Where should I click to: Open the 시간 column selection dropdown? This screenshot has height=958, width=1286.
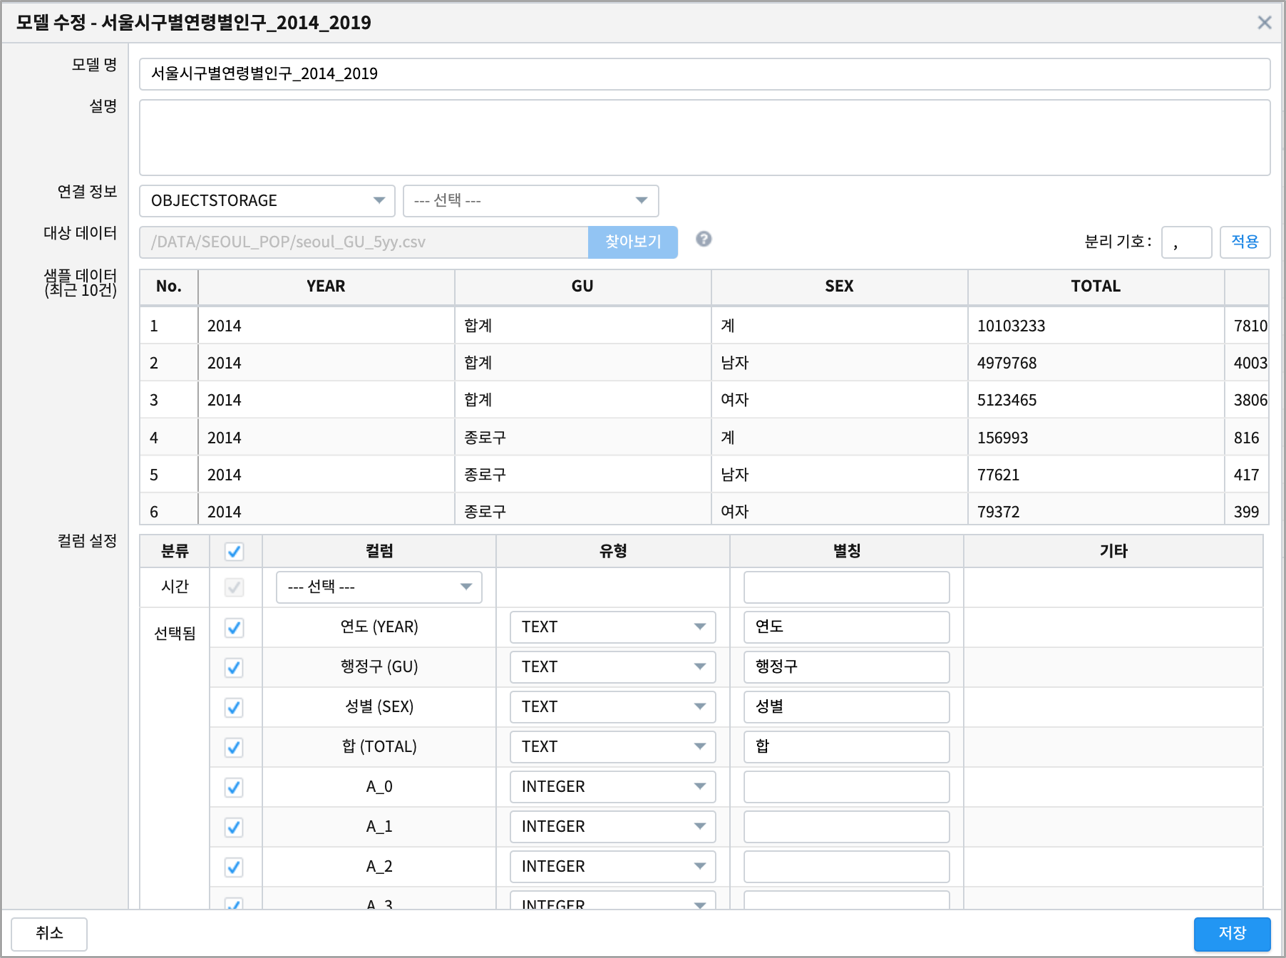[x=379, y=587]
